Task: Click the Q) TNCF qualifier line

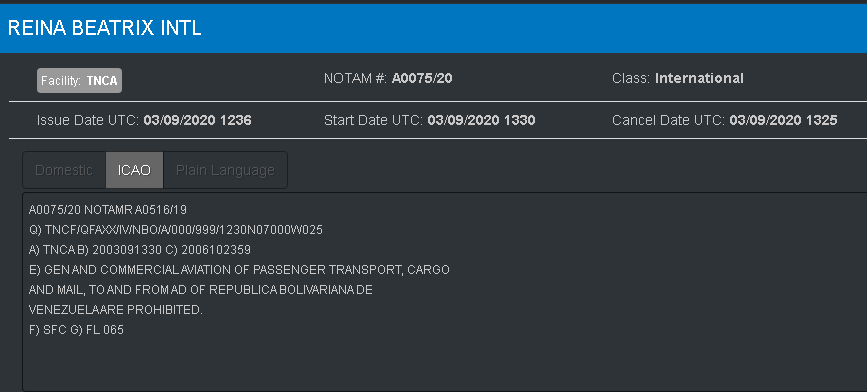Action: point(176,229)
